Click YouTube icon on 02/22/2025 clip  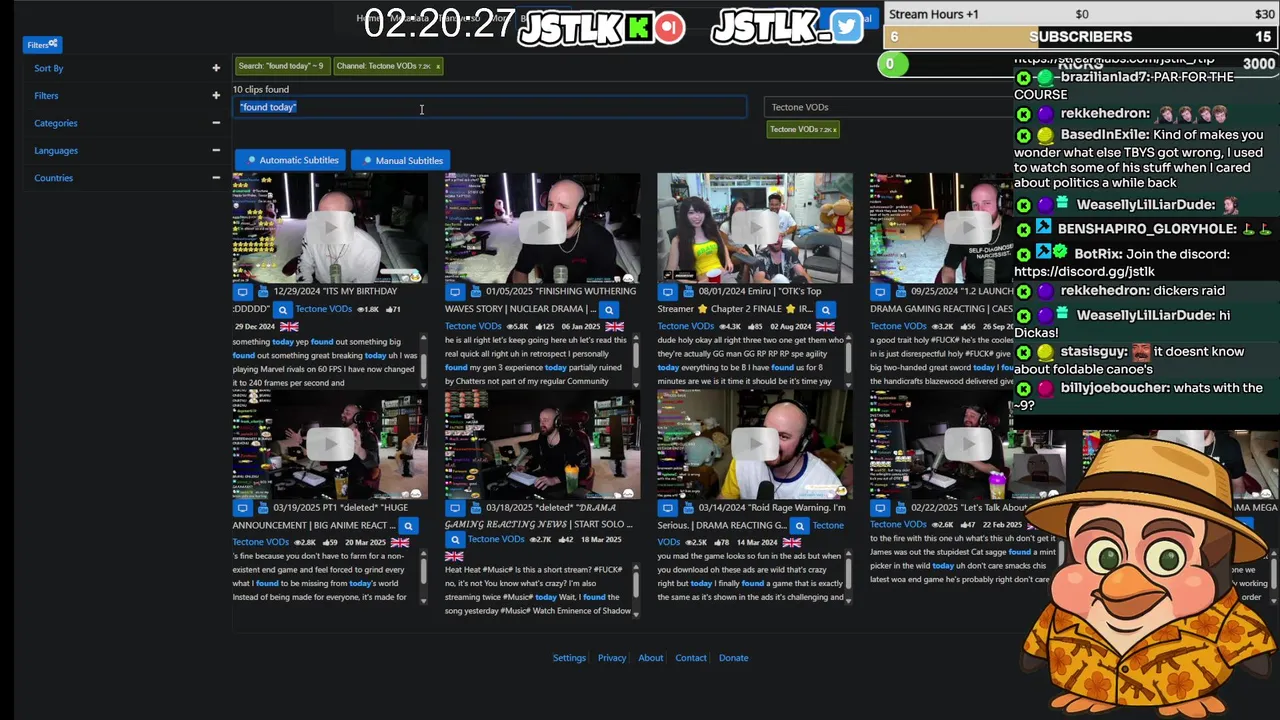click(x=902, y=508)
